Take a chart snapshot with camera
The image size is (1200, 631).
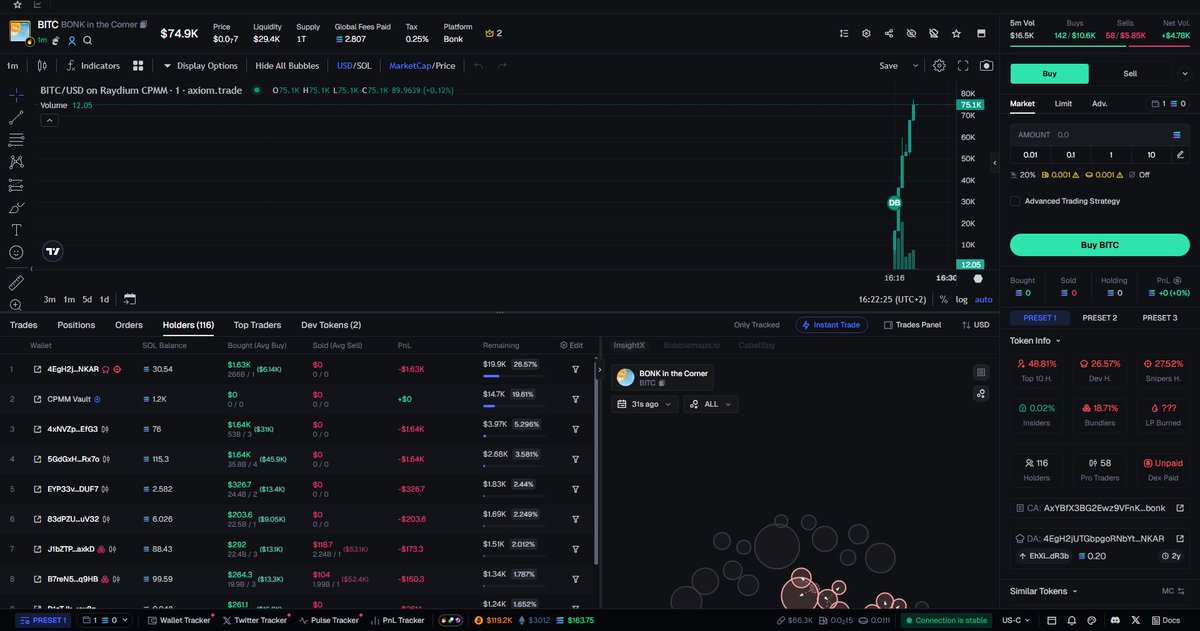pos(987,66)
